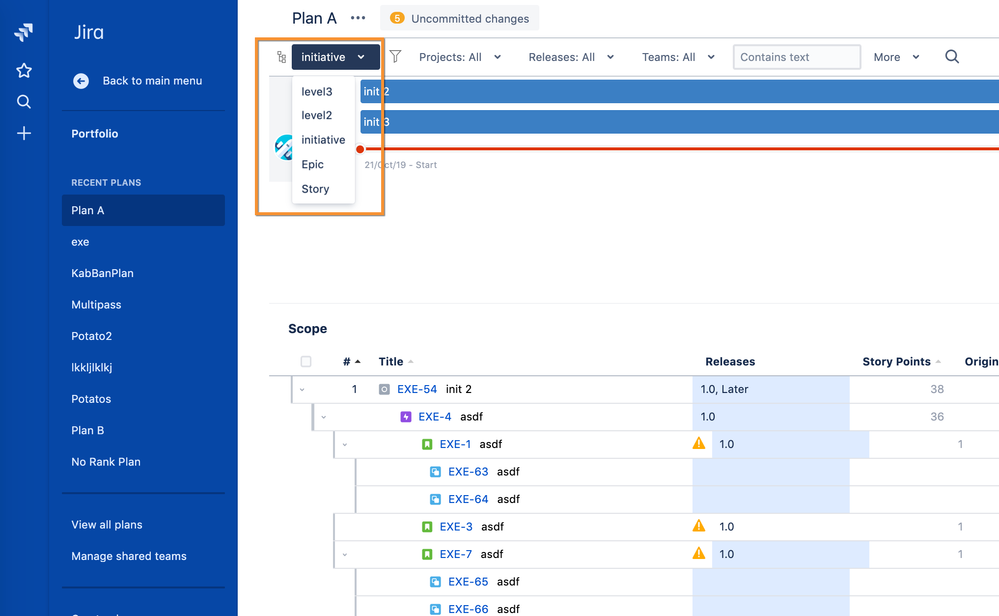
Task: Open the Projects: All dropdown
Action: pyautogui.click(x=460, y=57)
